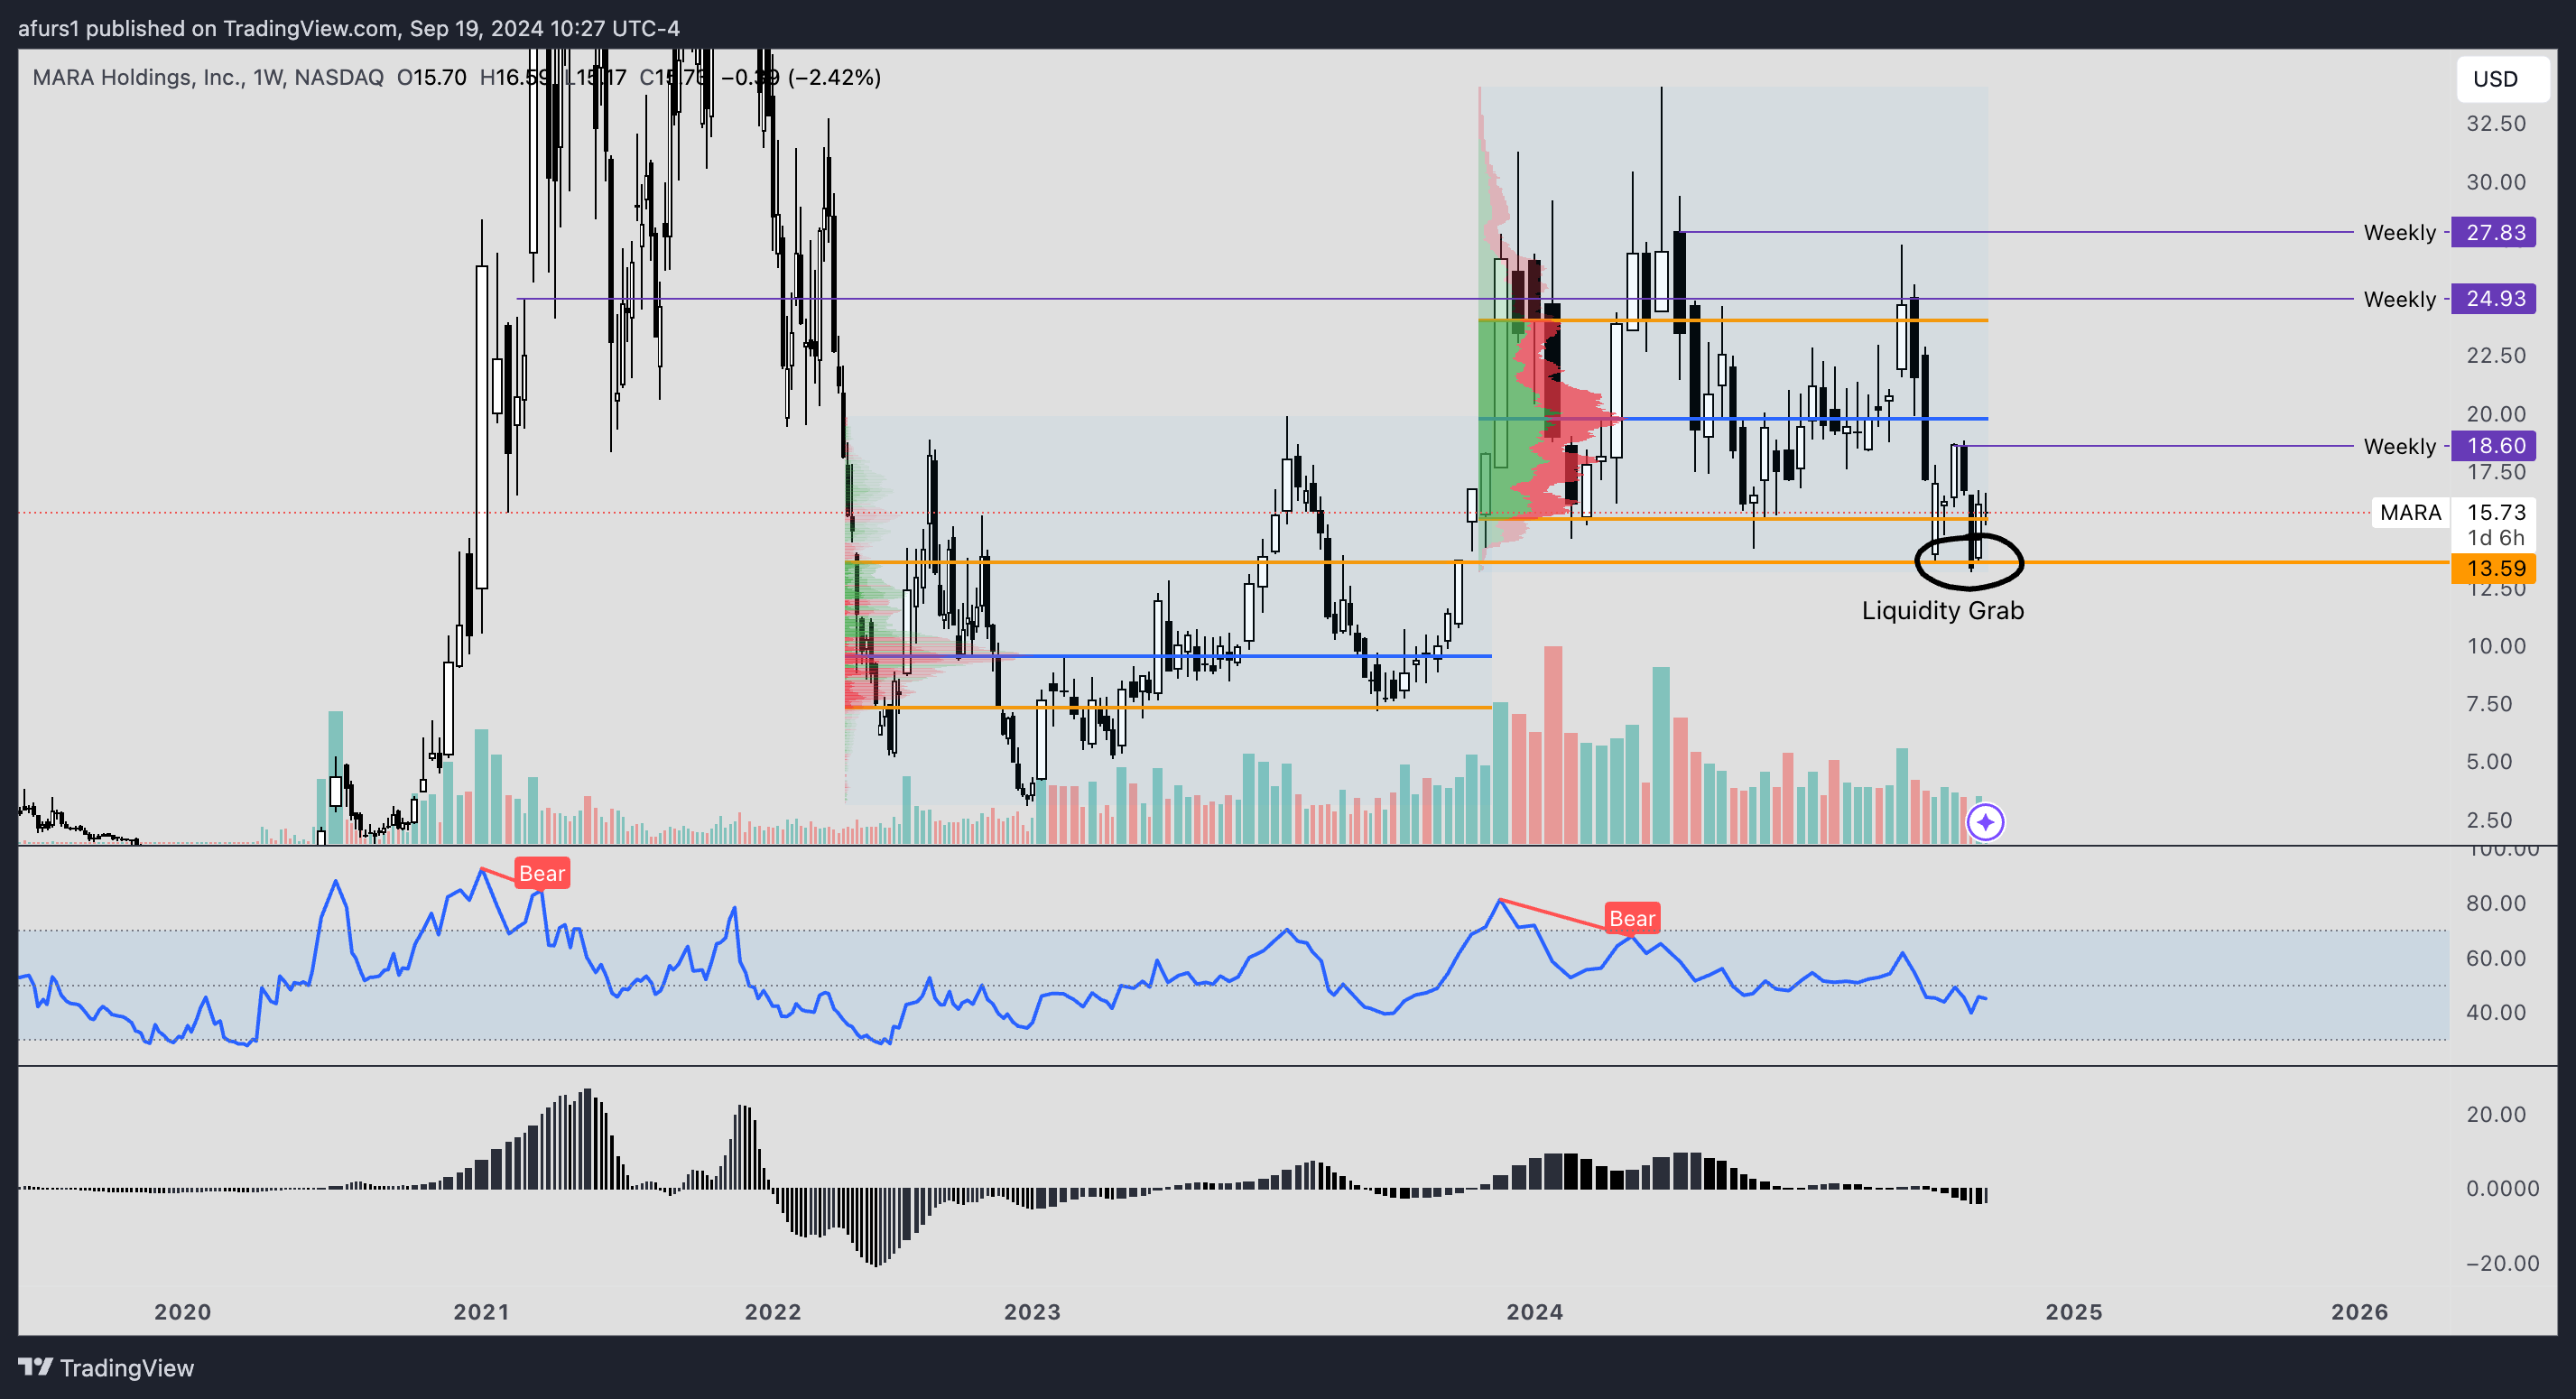
Task: Click the 32.50 price axis value
Action: [x=2495, y=123]
